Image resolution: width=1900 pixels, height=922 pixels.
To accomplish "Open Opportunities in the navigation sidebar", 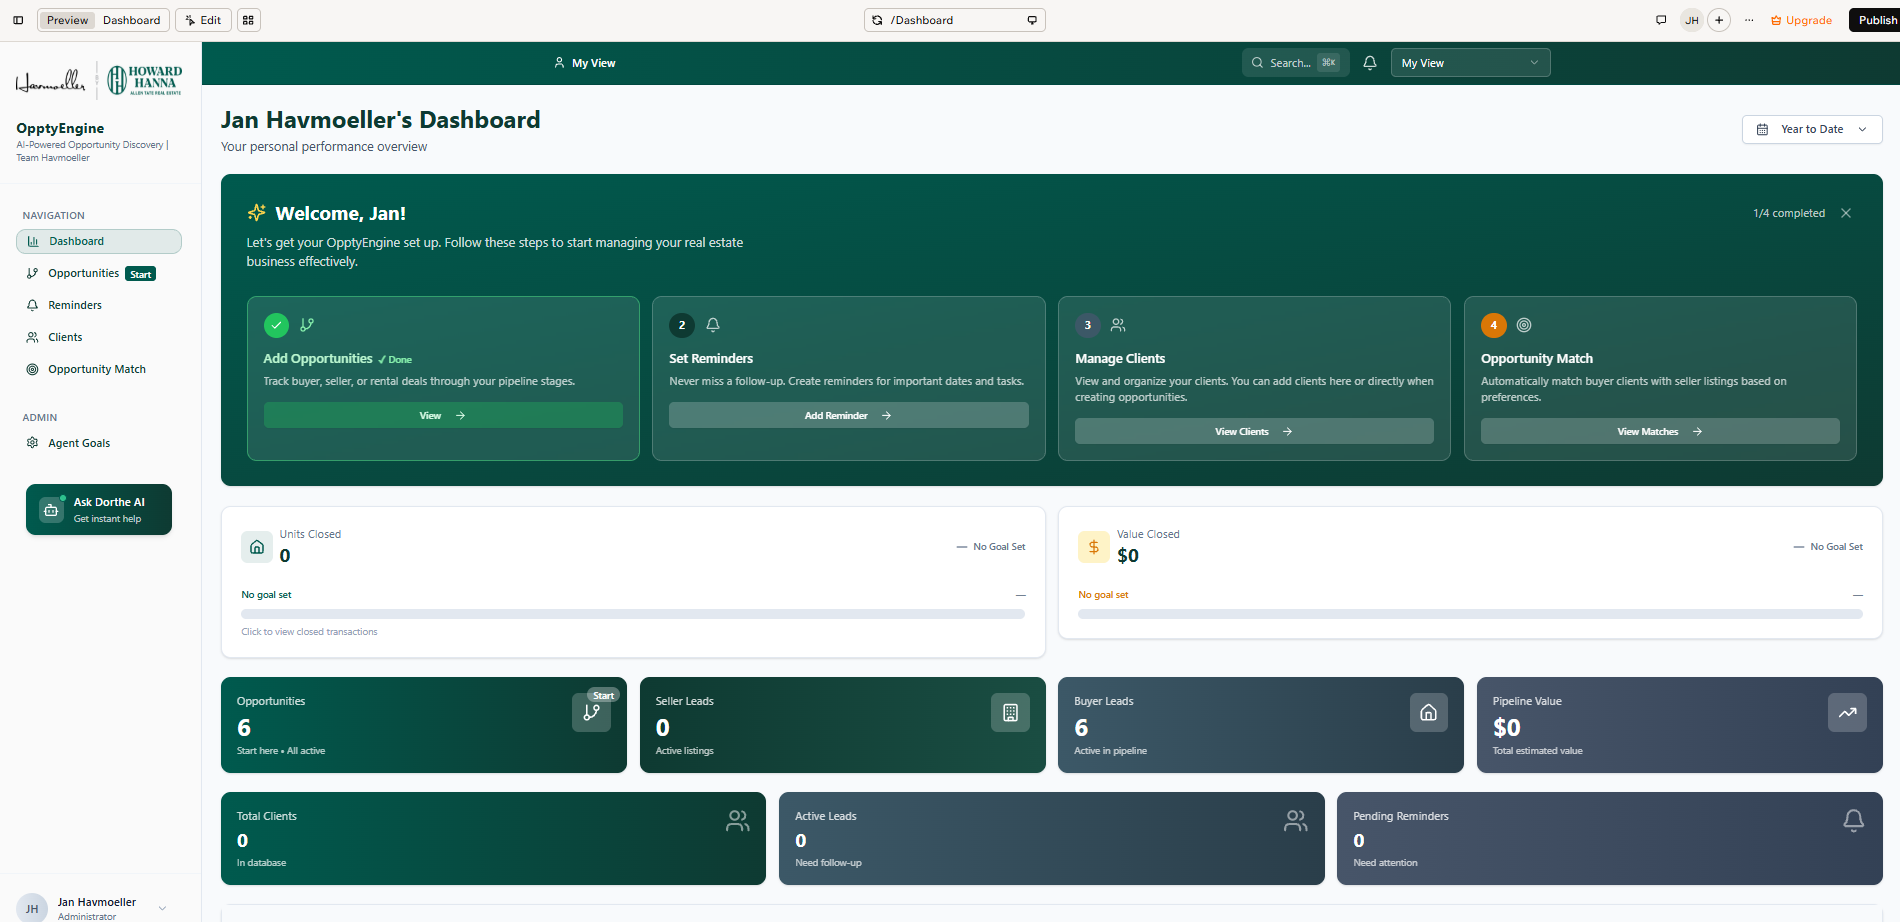I will [x=99, y=273].
